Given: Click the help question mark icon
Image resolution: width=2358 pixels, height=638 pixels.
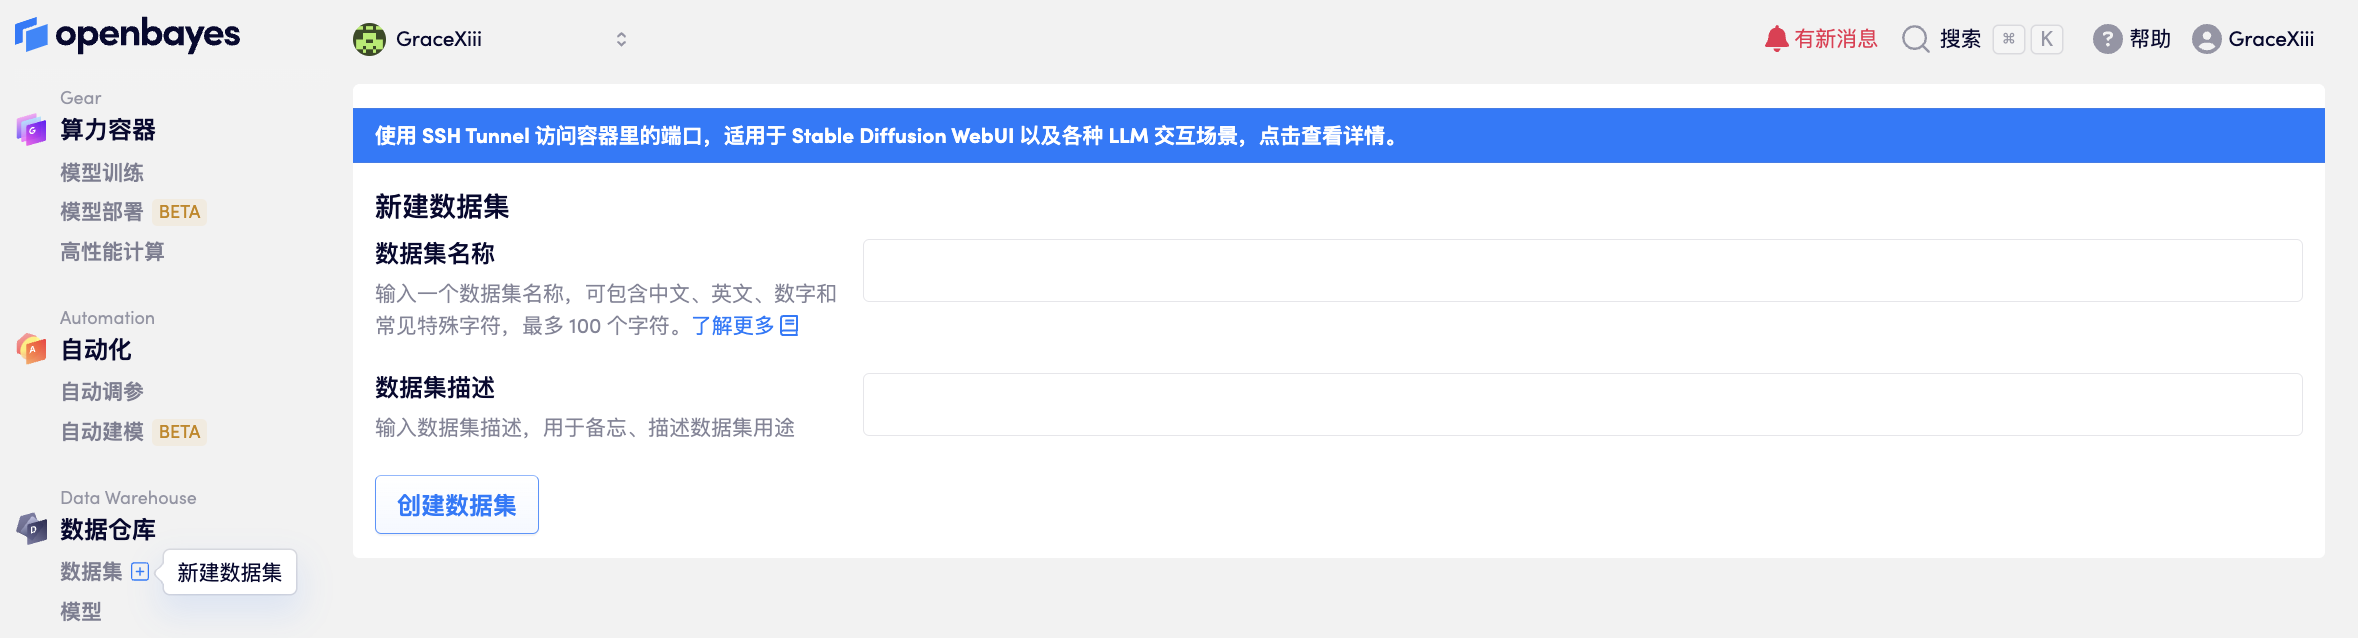Looking at the screenshot, I should (2107, 39).
